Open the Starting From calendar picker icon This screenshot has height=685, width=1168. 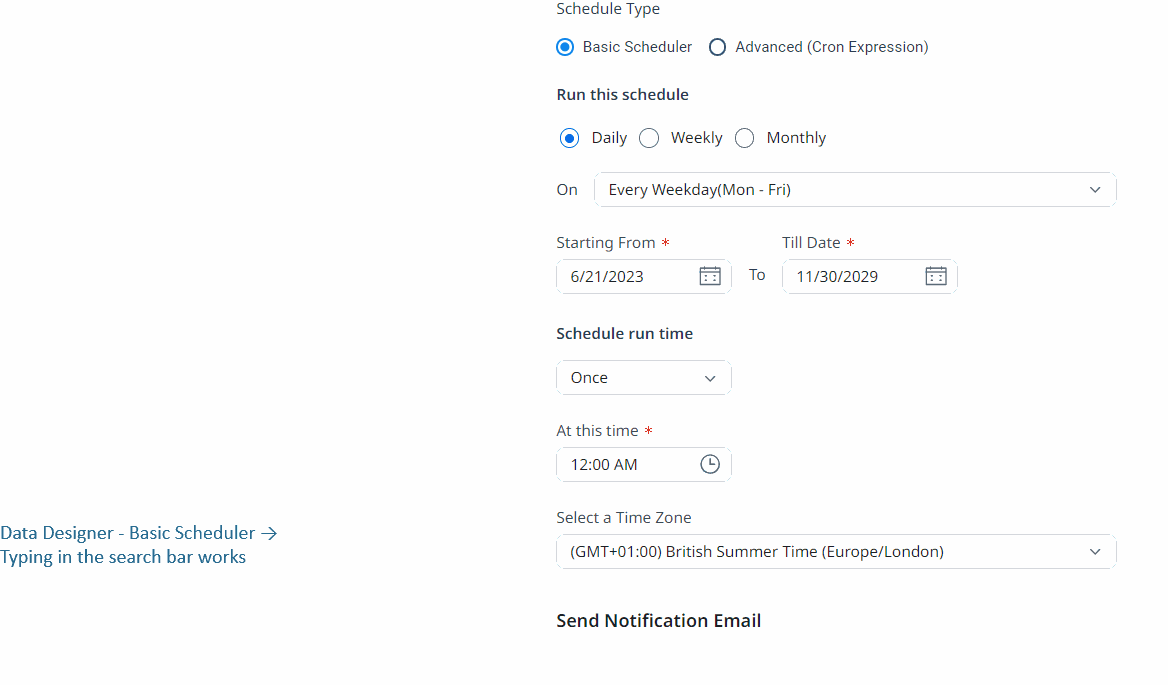pyautogui.click(x=709, y=276)
